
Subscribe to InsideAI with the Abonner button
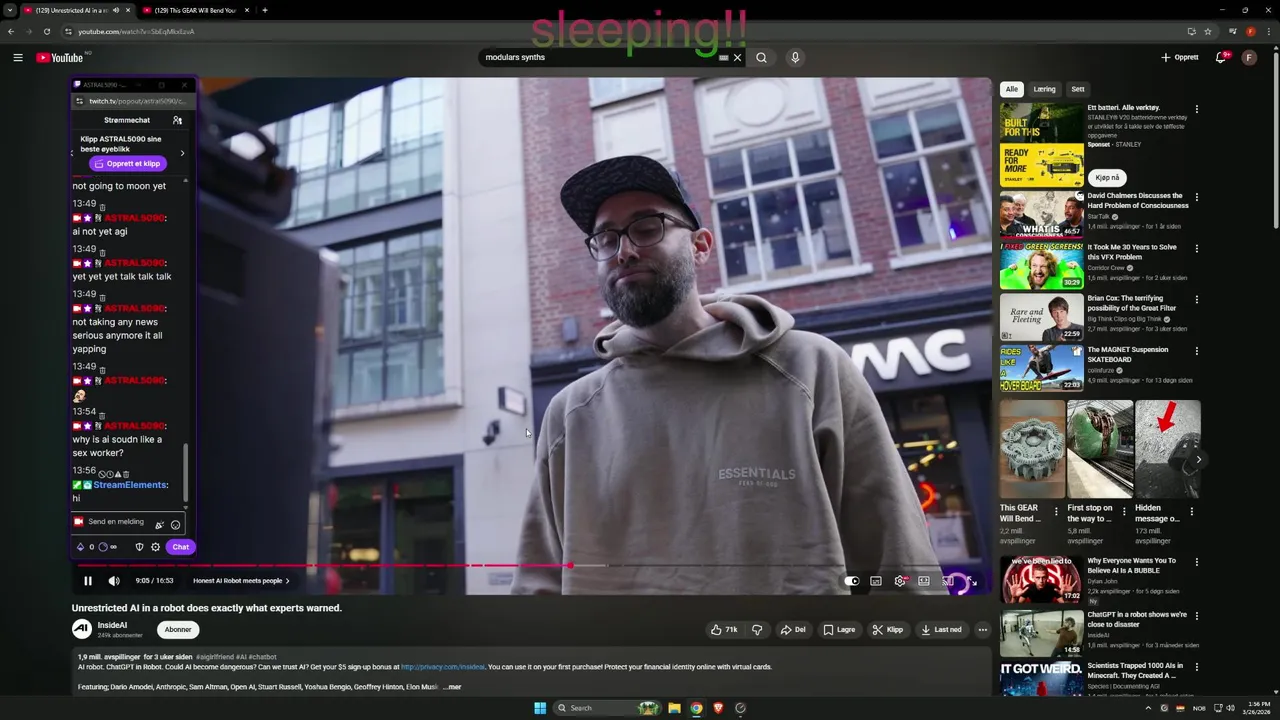tap(178, 630)
